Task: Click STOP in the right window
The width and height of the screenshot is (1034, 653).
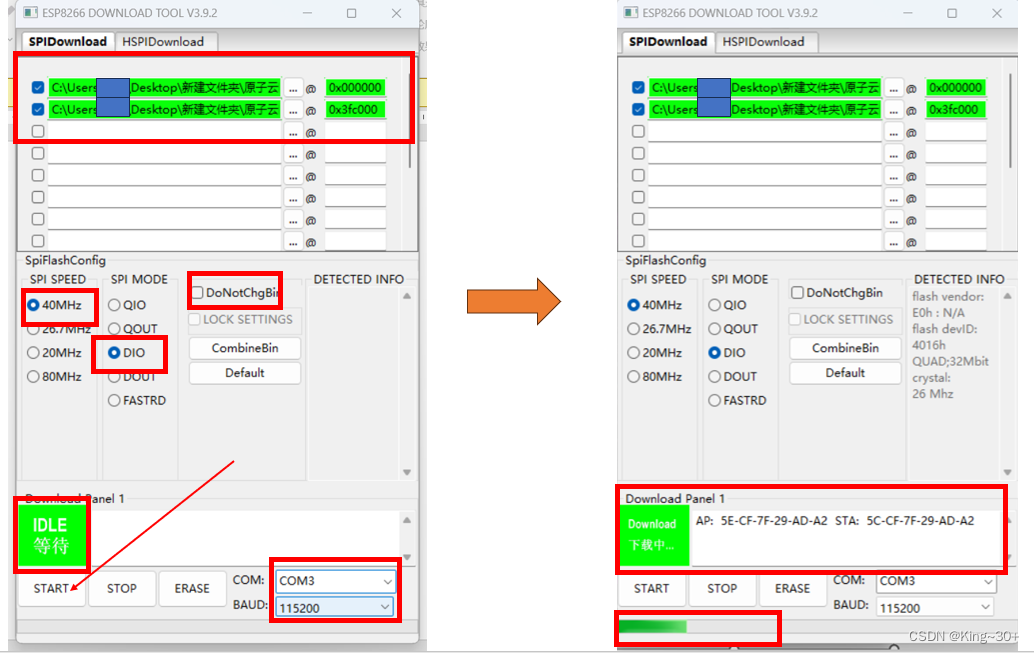Action: point(722,588)
